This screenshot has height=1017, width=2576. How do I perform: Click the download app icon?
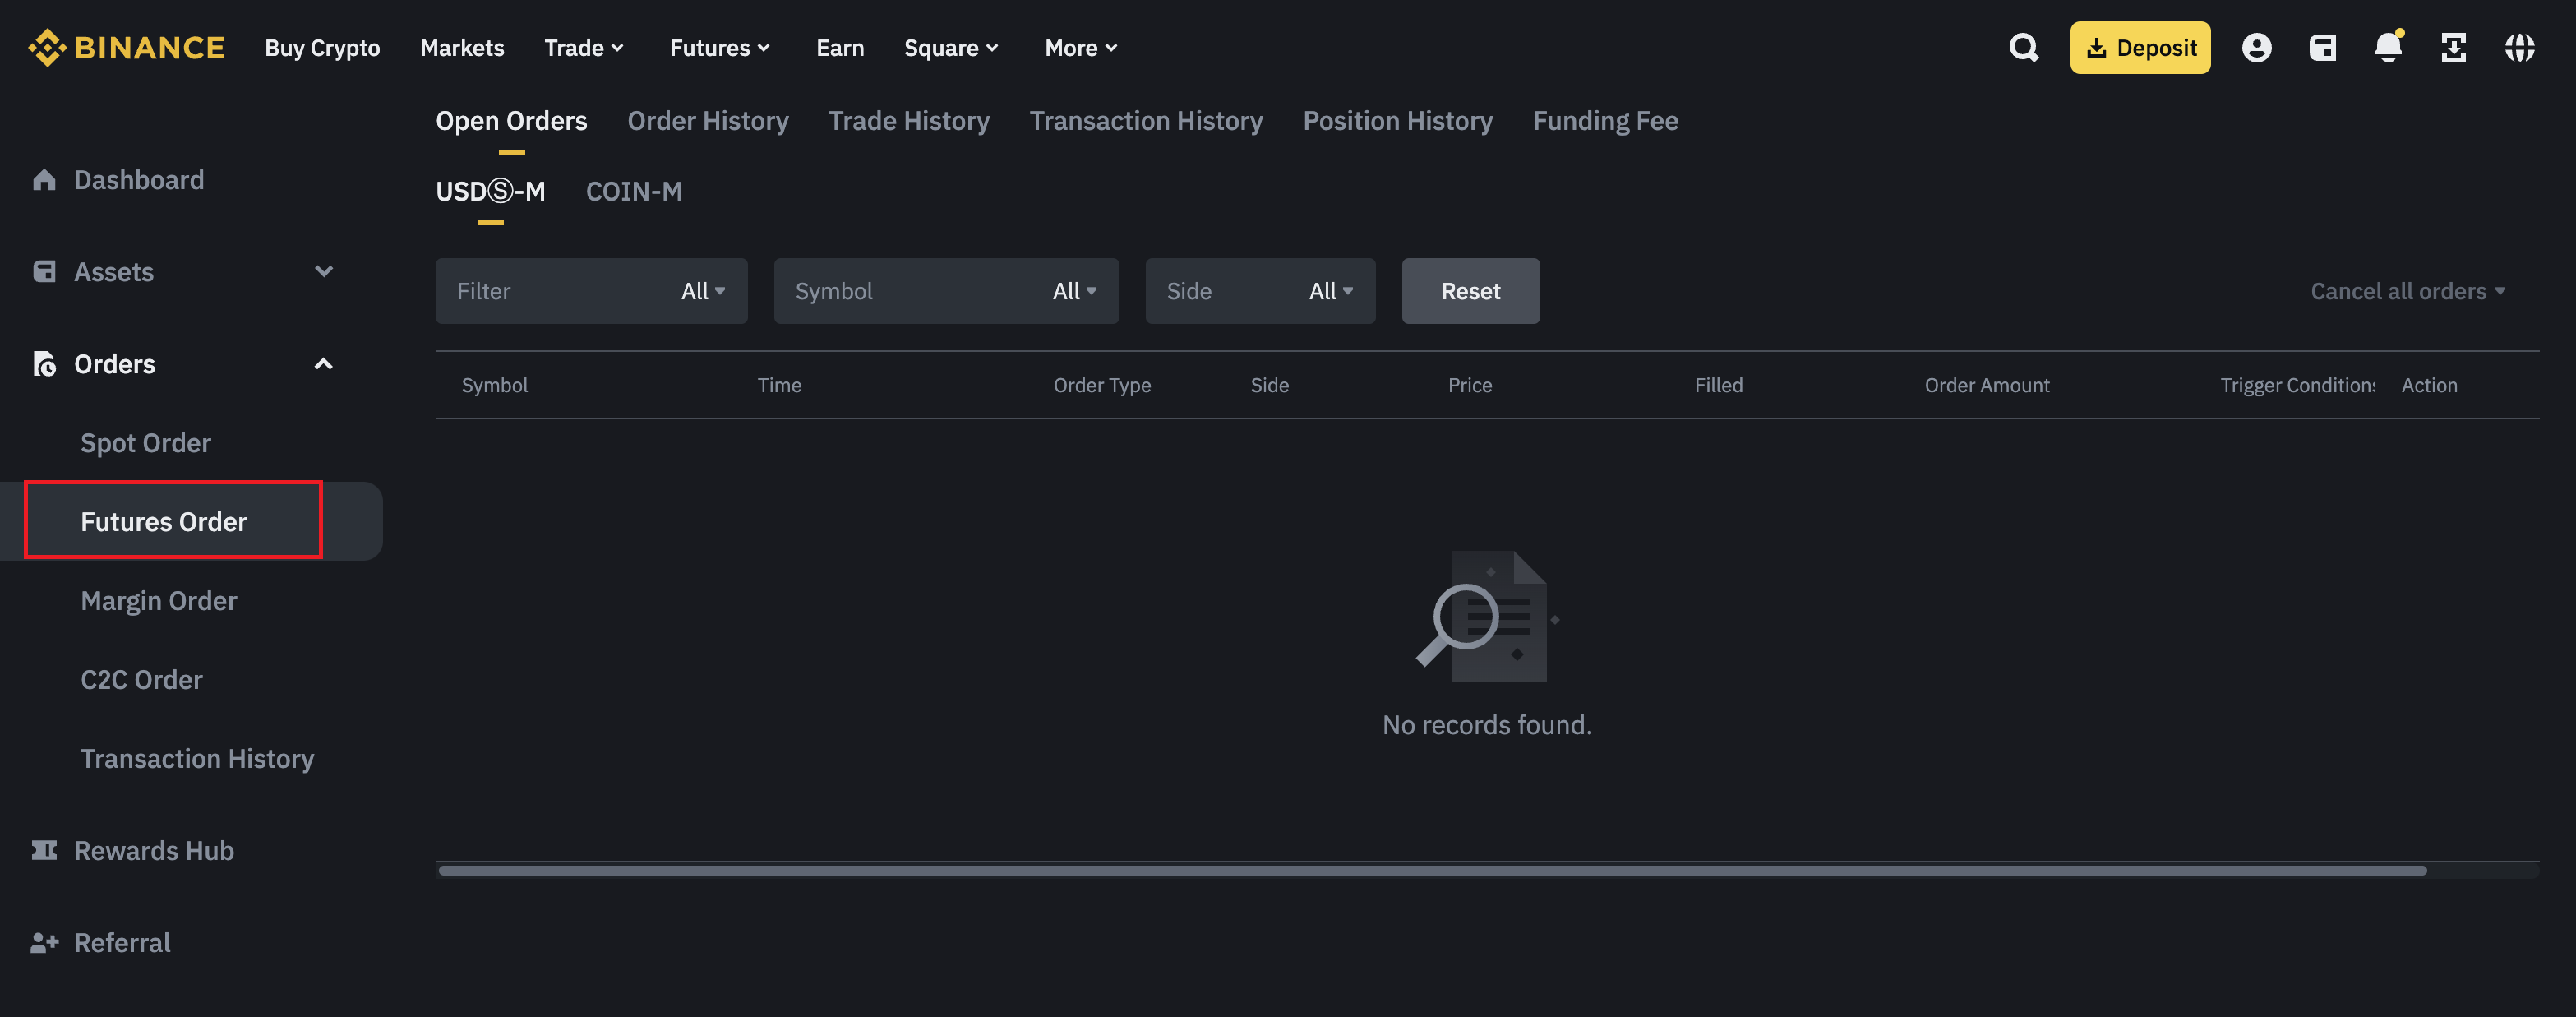pos(2454,48)
